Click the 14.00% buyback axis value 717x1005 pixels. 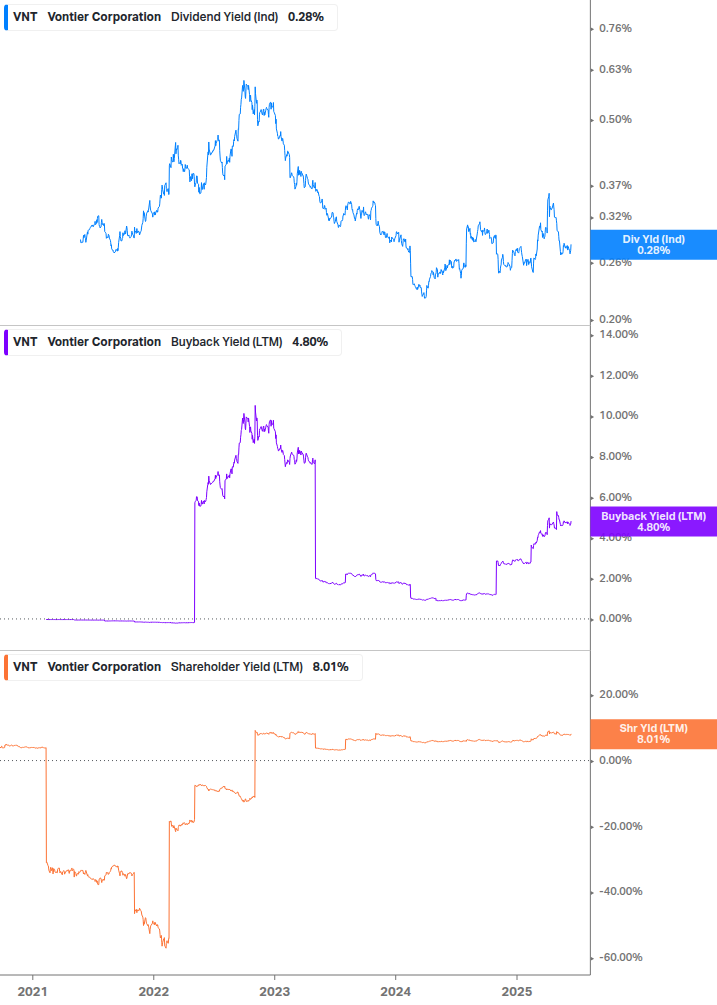tap(618, 335)
